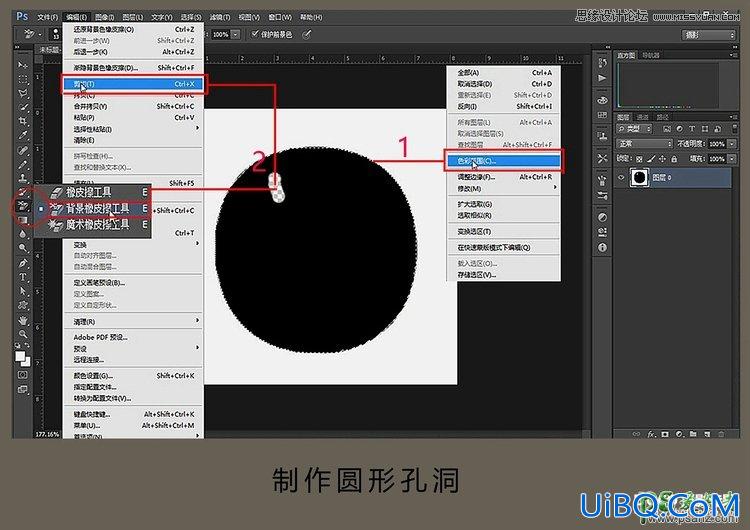Image resolution: width=750 pixels, height=530 pixels.
Task: Toggle the layer filter on/off switch
Action: click(735, 129)
